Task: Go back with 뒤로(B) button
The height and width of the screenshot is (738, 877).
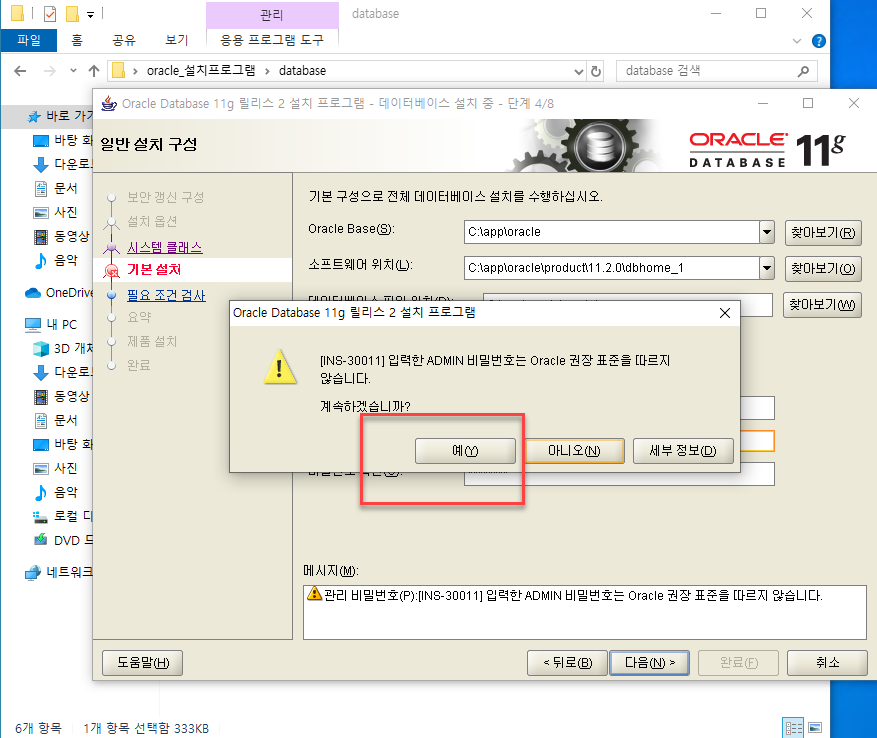Action: tap(567, 662)
